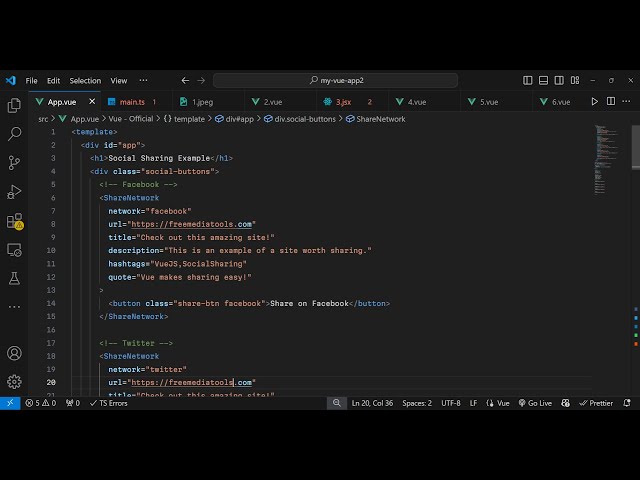Viewport: 640px width, 480px height.
Task: Open the UTF-8 encoding selector
Action: (x=451, y=403)
